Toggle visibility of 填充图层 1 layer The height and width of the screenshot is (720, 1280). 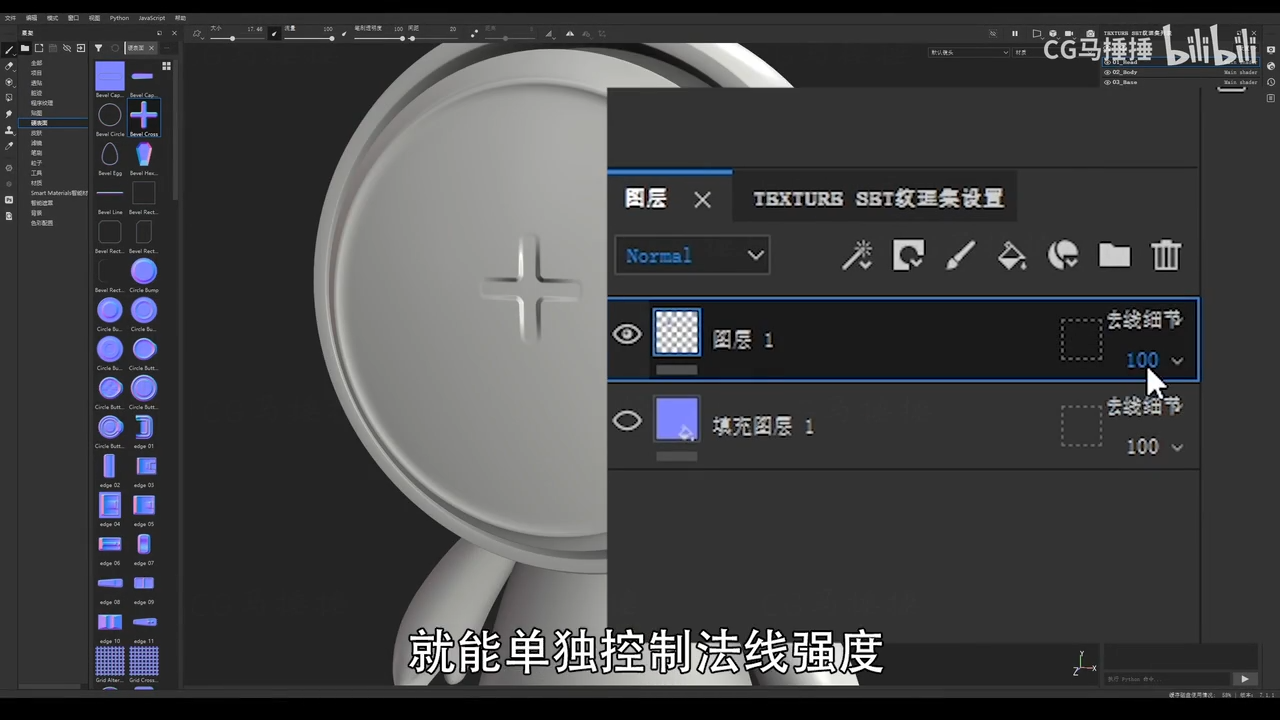(627, 421)
